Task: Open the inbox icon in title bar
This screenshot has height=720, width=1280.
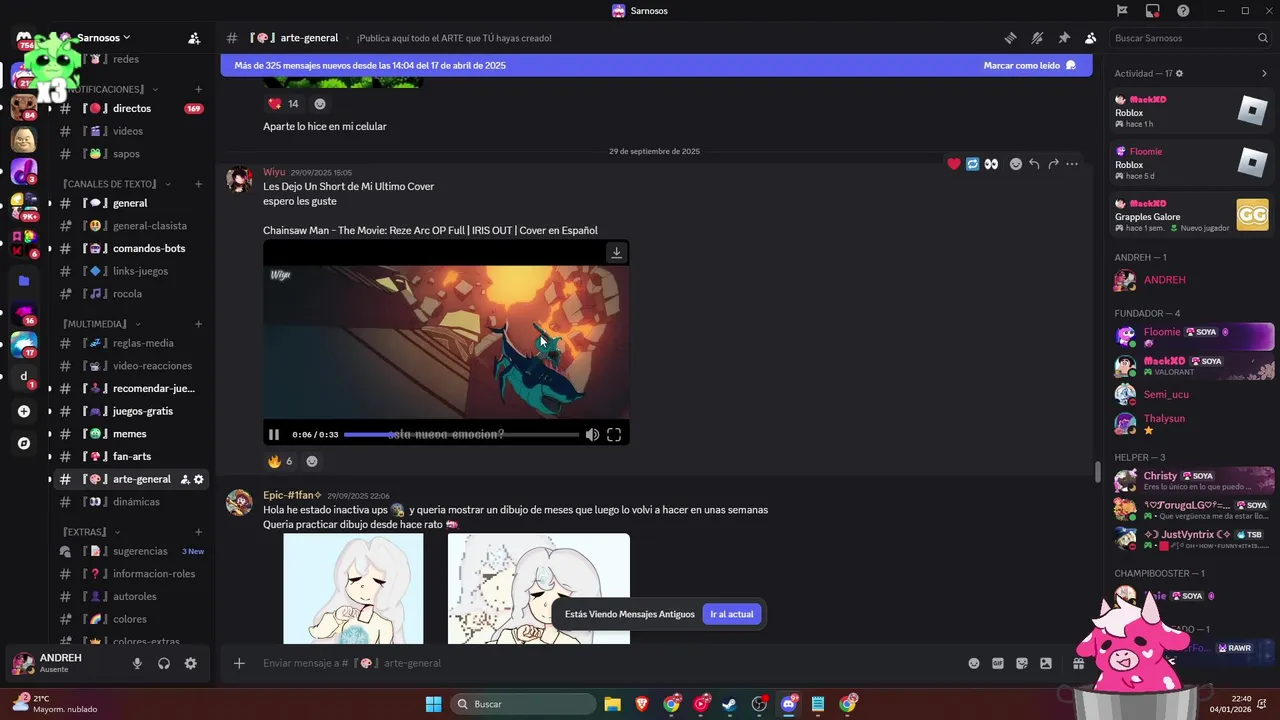Action: 1153,11
